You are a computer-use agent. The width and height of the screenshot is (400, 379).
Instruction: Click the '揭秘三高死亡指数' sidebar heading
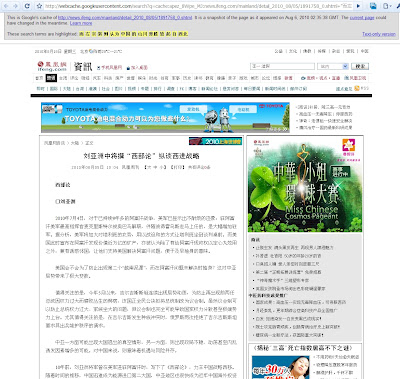[303, 348]
